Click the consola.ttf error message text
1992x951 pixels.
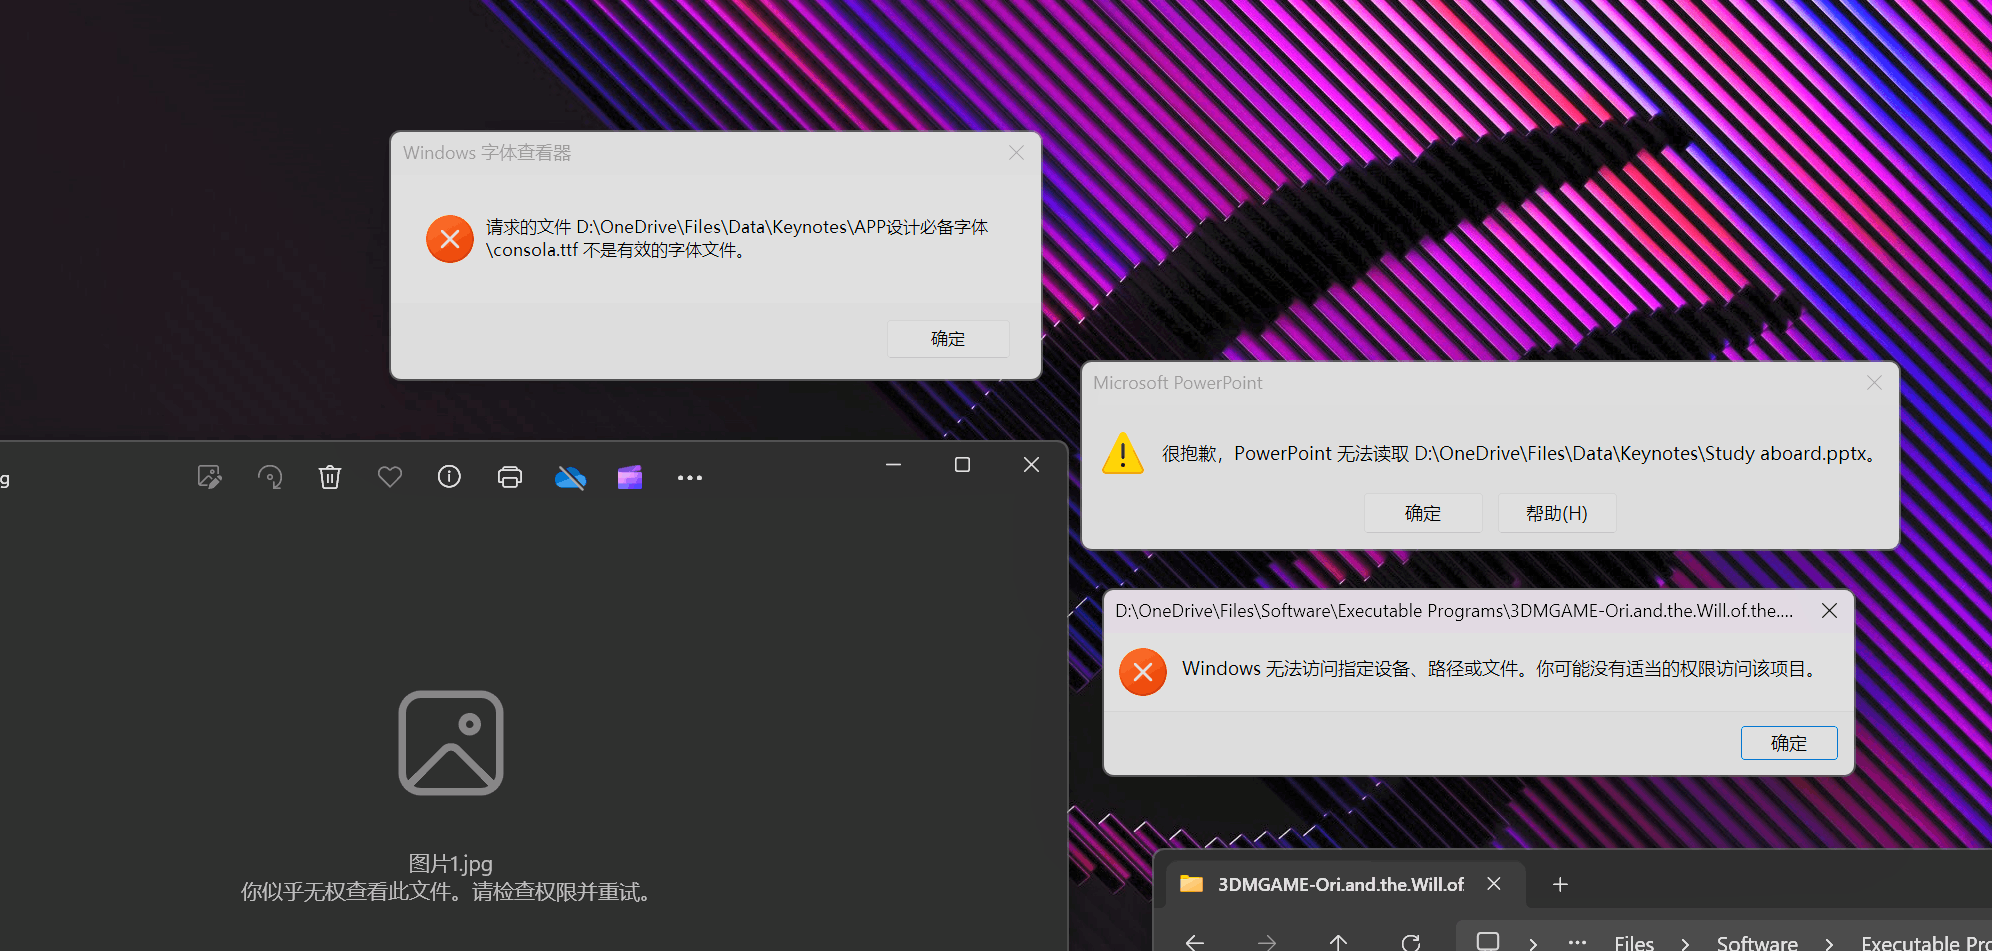(x=736, y=238)
